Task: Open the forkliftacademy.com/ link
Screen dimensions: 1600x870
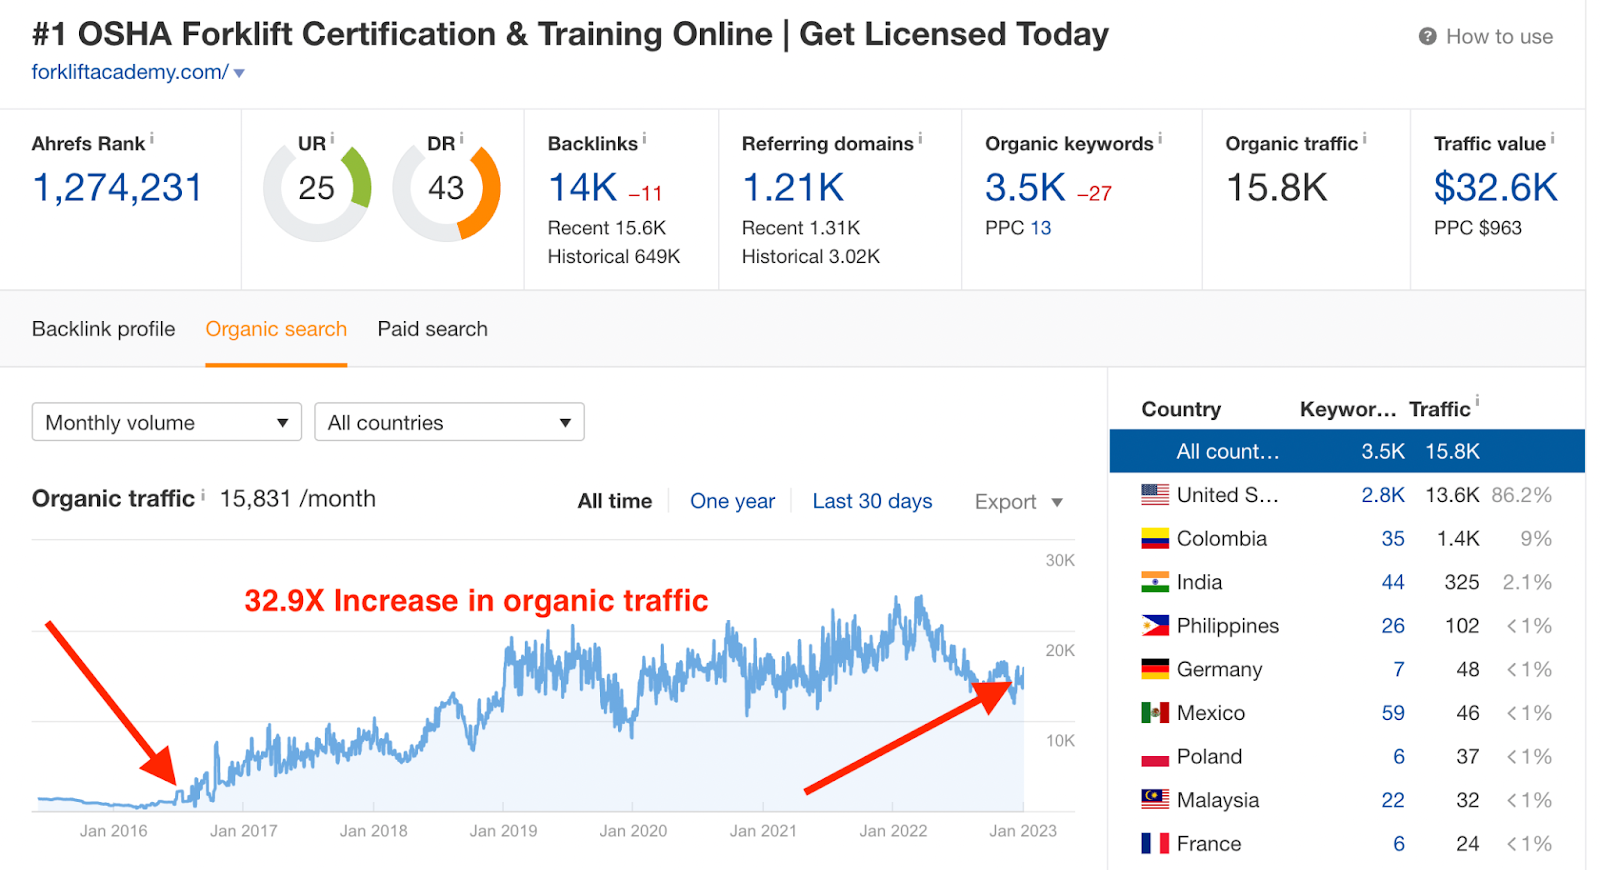Action: coord(130,72)
